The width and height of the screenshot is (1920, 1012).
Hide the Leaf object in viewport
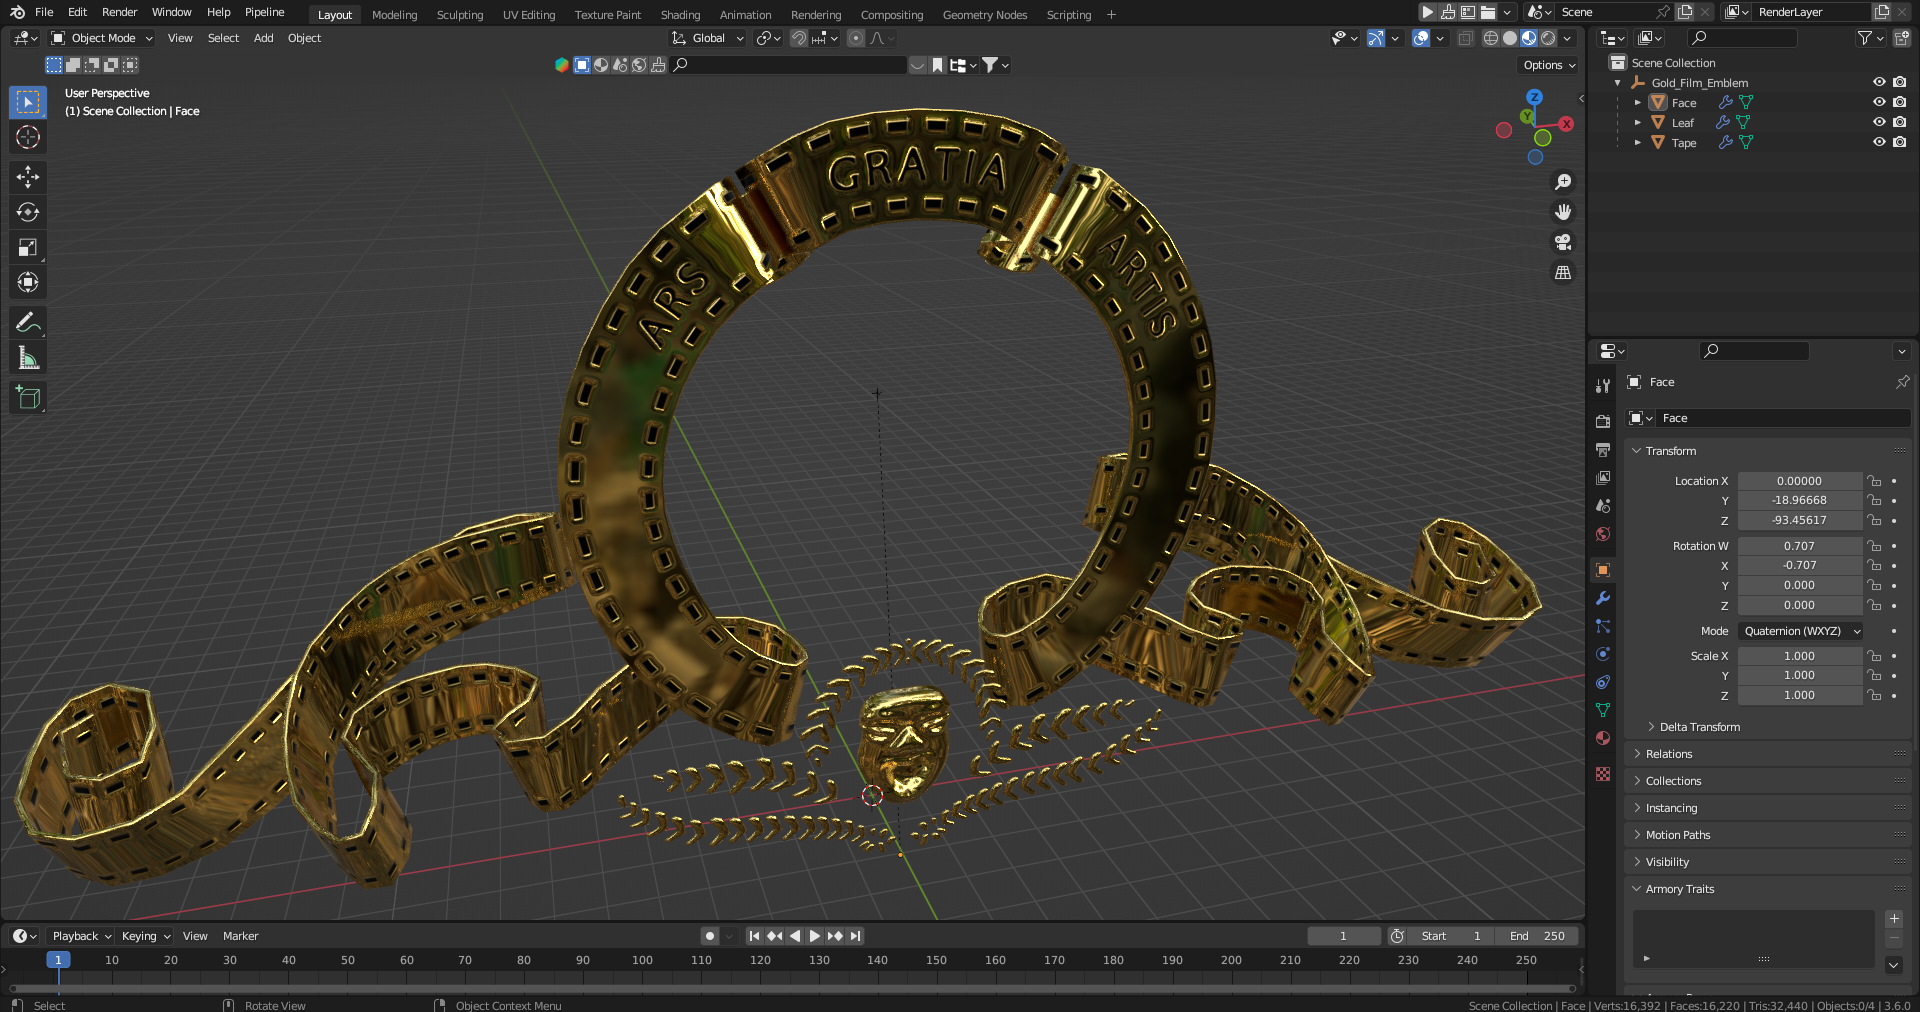pyautogui.click(x=1879, y=122)
